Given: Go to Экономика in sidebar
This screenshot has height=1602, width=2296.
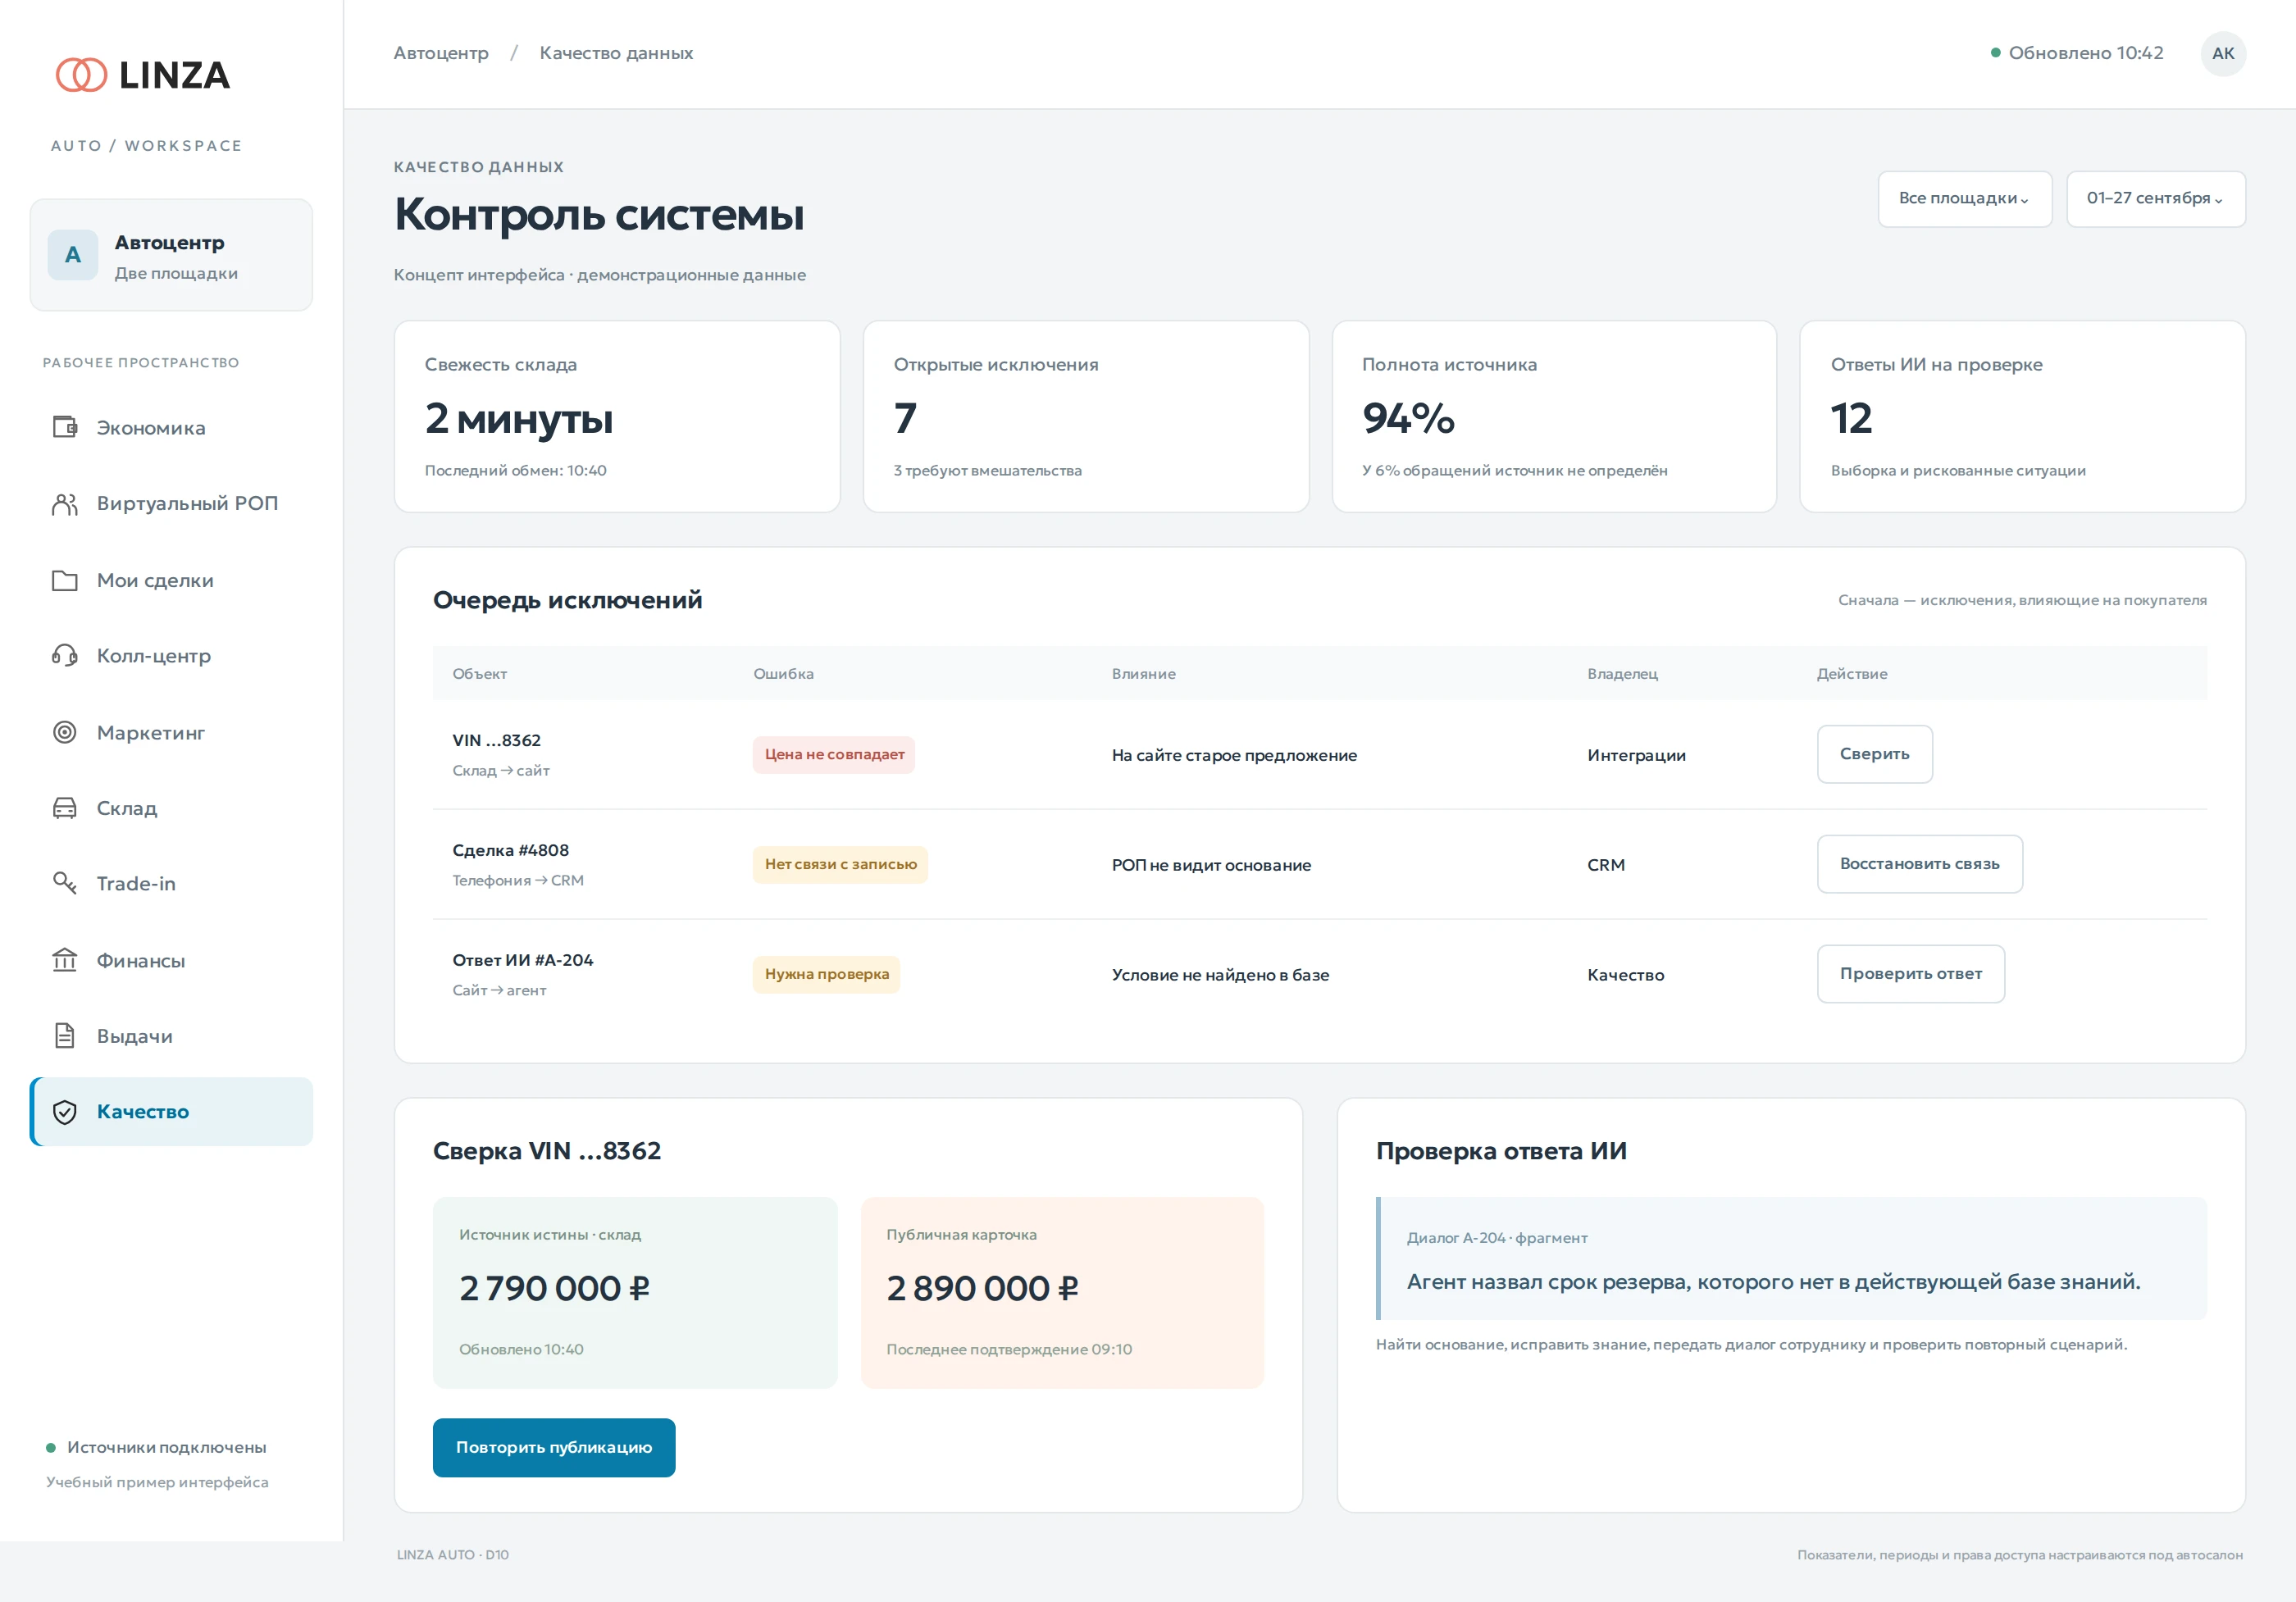Looking at the screenshot, I should coord(171,428).
